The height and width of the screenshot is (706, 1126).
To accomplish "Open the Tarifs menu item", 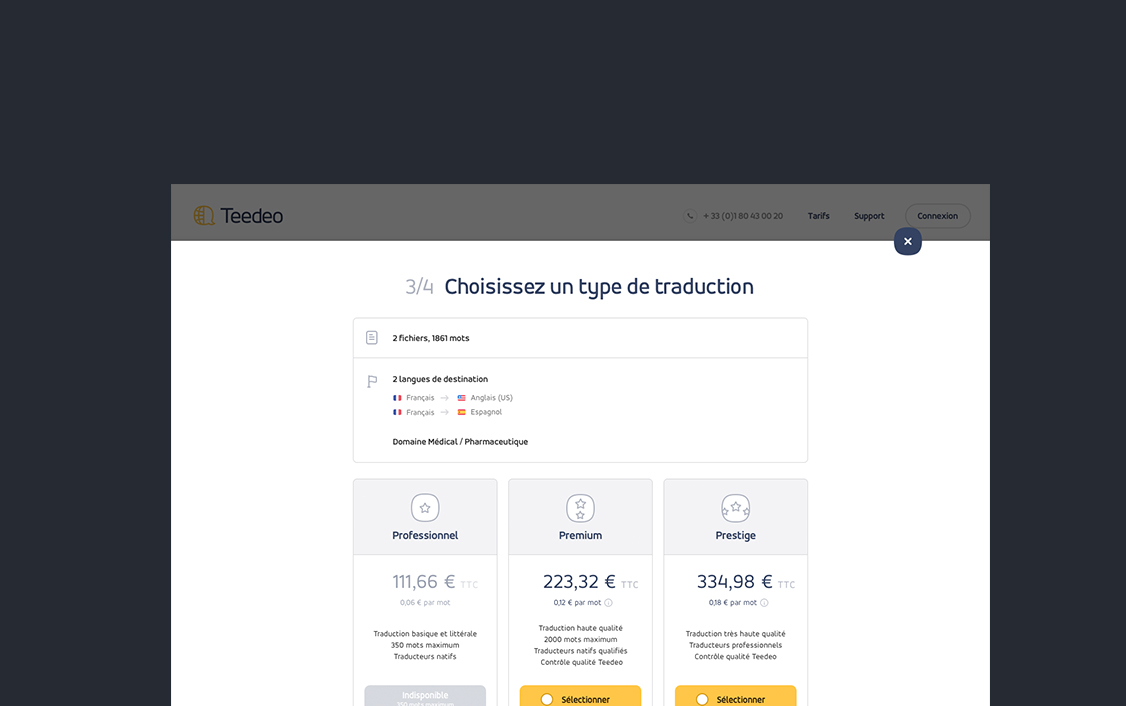I will 819,216.
